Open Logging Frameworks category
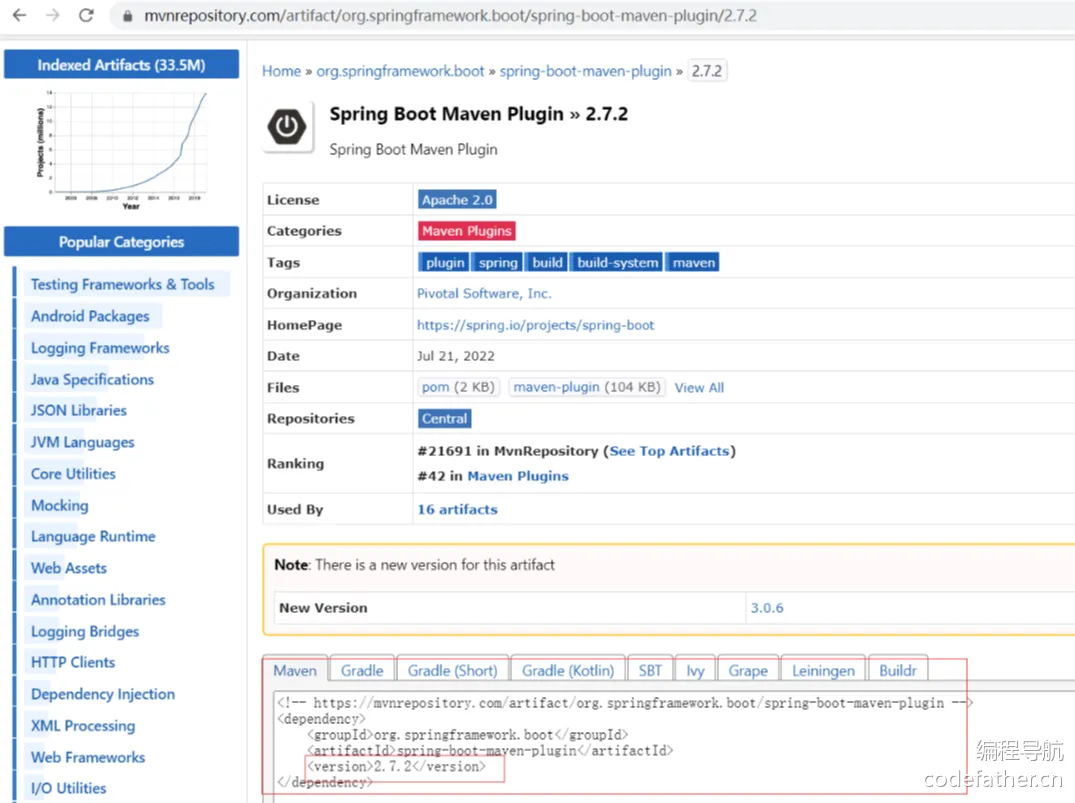The width and height of the screenshot is (1075, 803). pyautogui.click(x=100, y=348)
